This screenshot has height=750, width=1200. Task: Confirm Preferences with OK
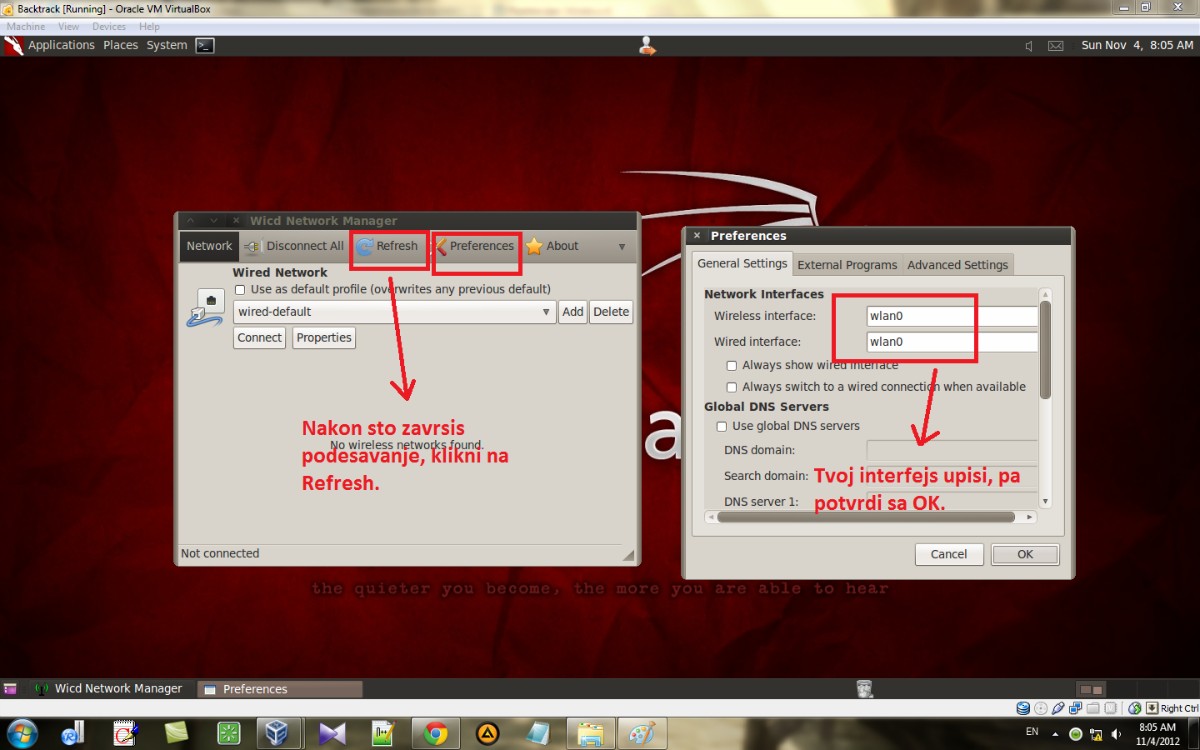[1025, 554]
